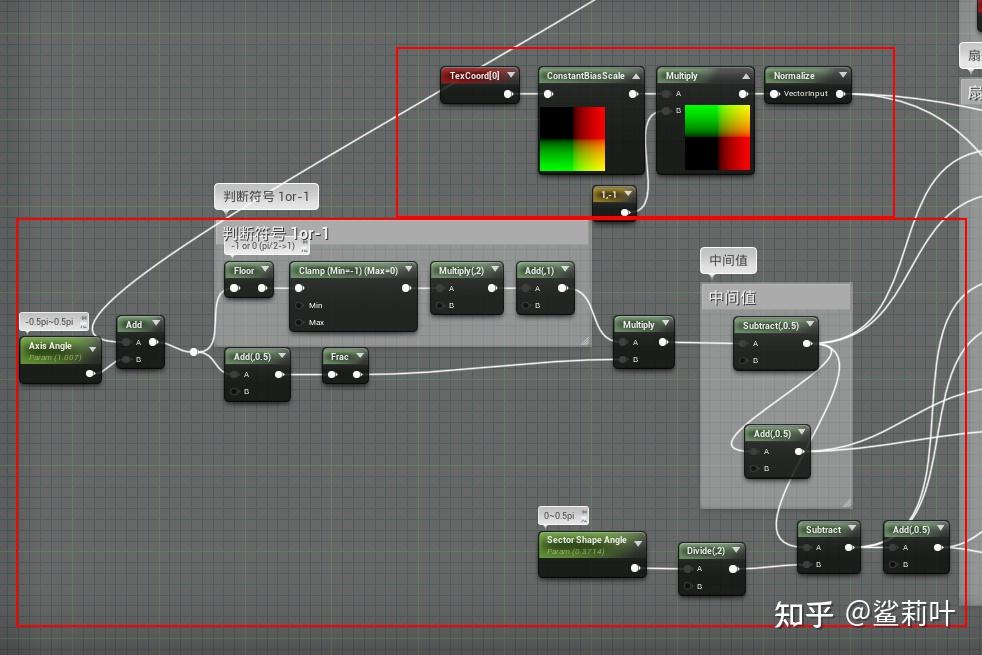The height and width of the screenshot is (655, 982).
Task: Click the ConstantBiasScale node header
Action: click(x=588, y=75)
